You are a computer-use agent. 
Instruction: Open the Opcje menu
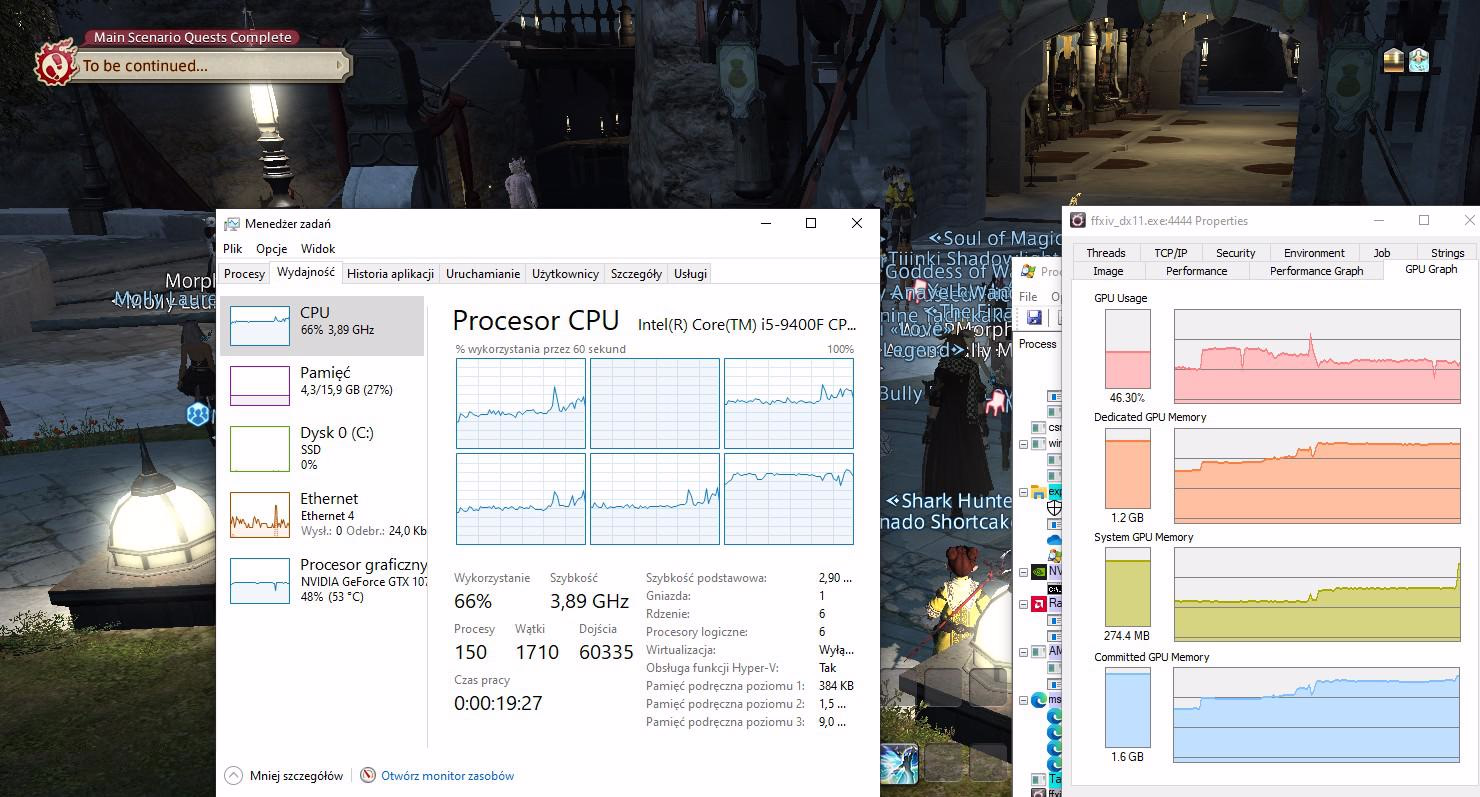[x=271, y=249]
